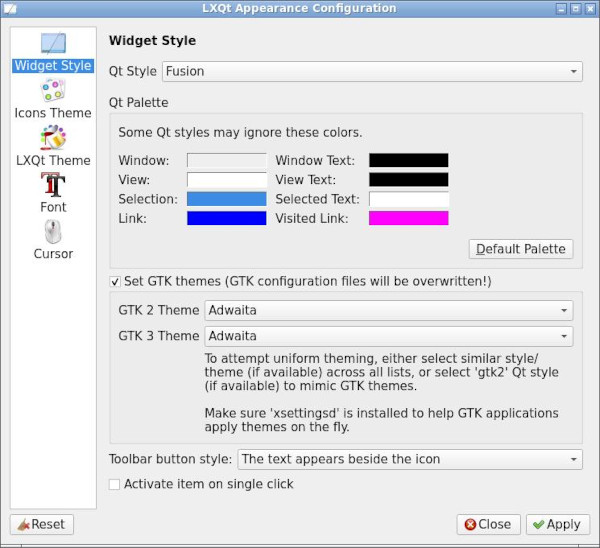The height and width of the screenshot is (548, 600).
Task: Click the Reset button
Action: (x=42, y=524)
